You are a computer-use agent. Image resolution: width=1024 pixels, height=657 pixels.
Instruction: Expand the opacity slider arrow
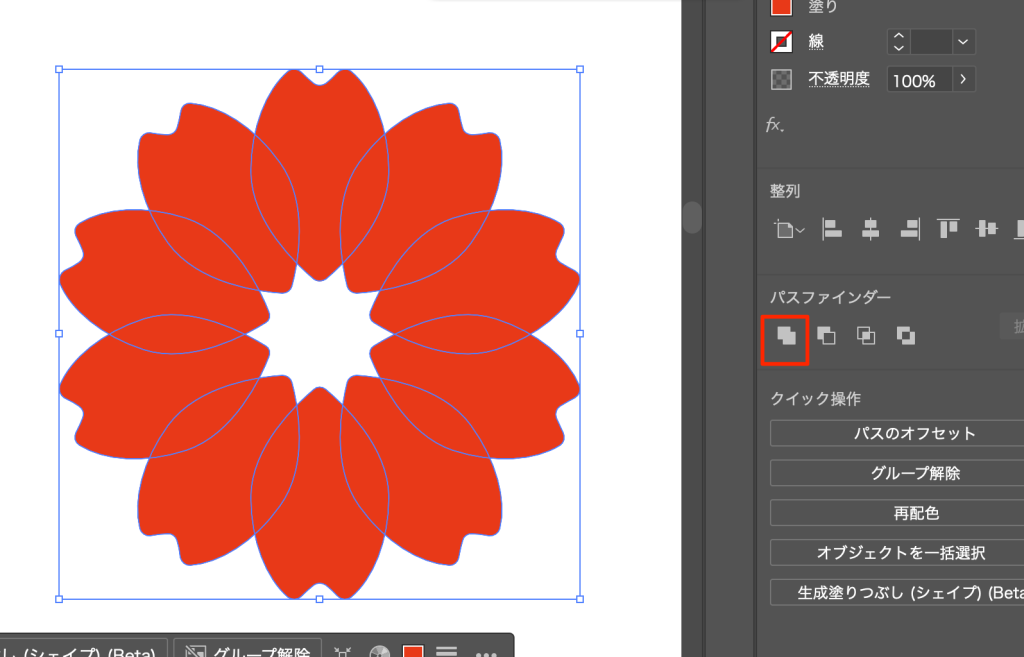point(963,80)
